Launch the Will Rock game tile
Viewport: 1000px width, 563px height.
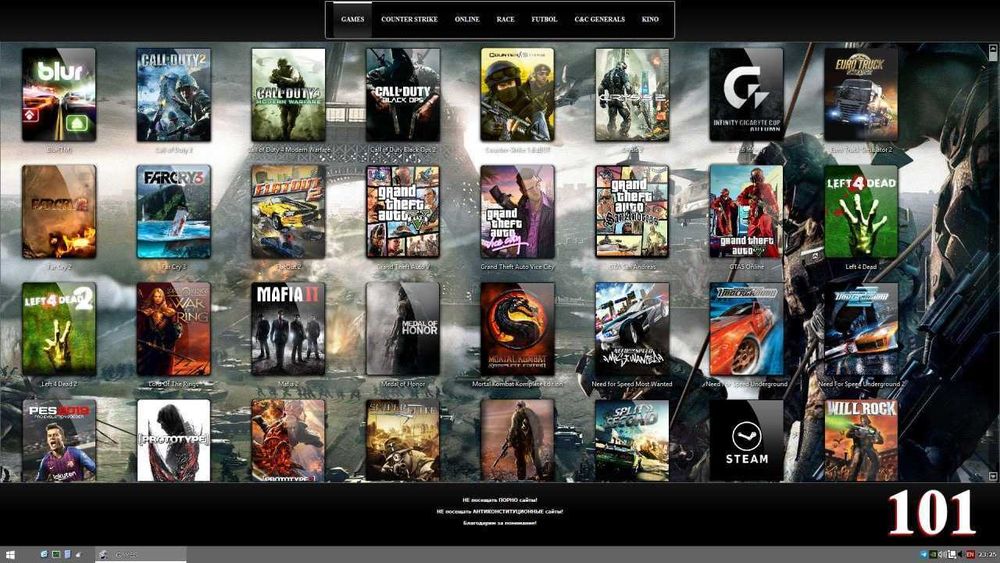[861, 441]
